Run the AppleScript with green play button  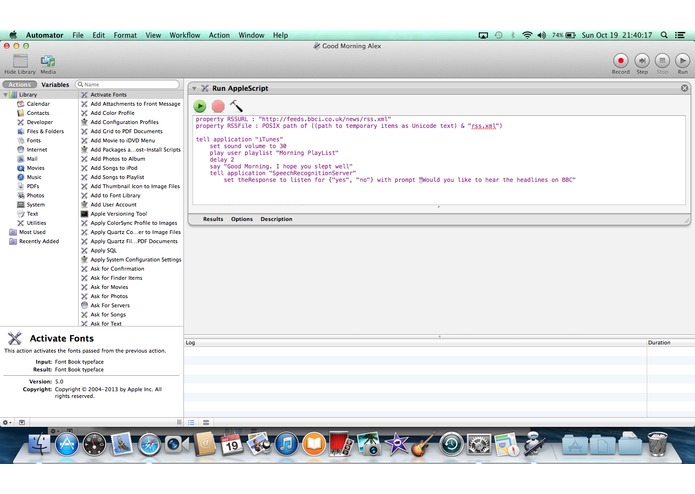click(x=200, y=106)
